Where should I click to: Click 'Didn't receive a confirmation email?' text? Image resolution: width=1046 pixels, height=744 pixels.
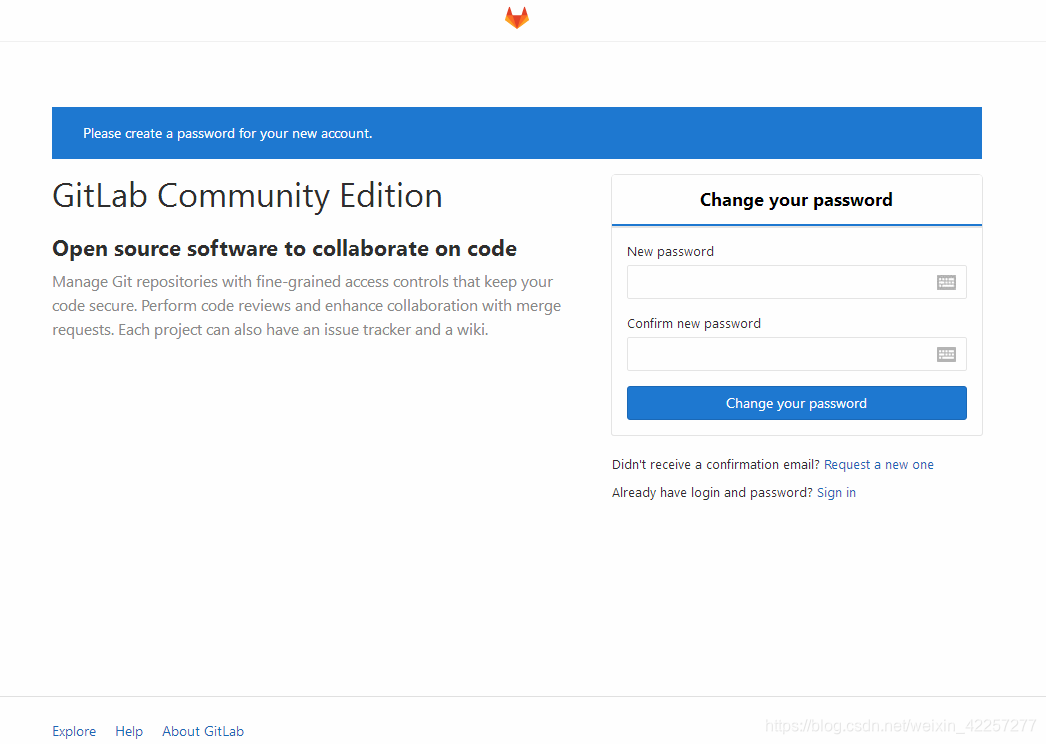point(715,464)
